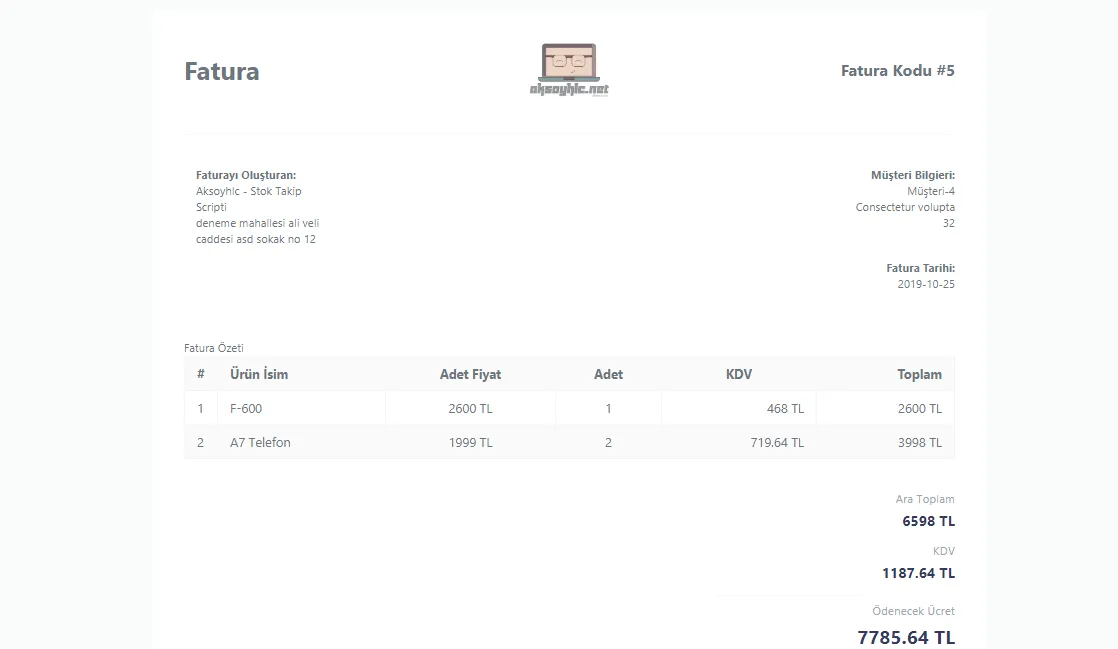Click the 'deneme mahallesi ali veli' address text
Image resolution: width=1118 pixels, height=649 pixels.
point(257,223)
